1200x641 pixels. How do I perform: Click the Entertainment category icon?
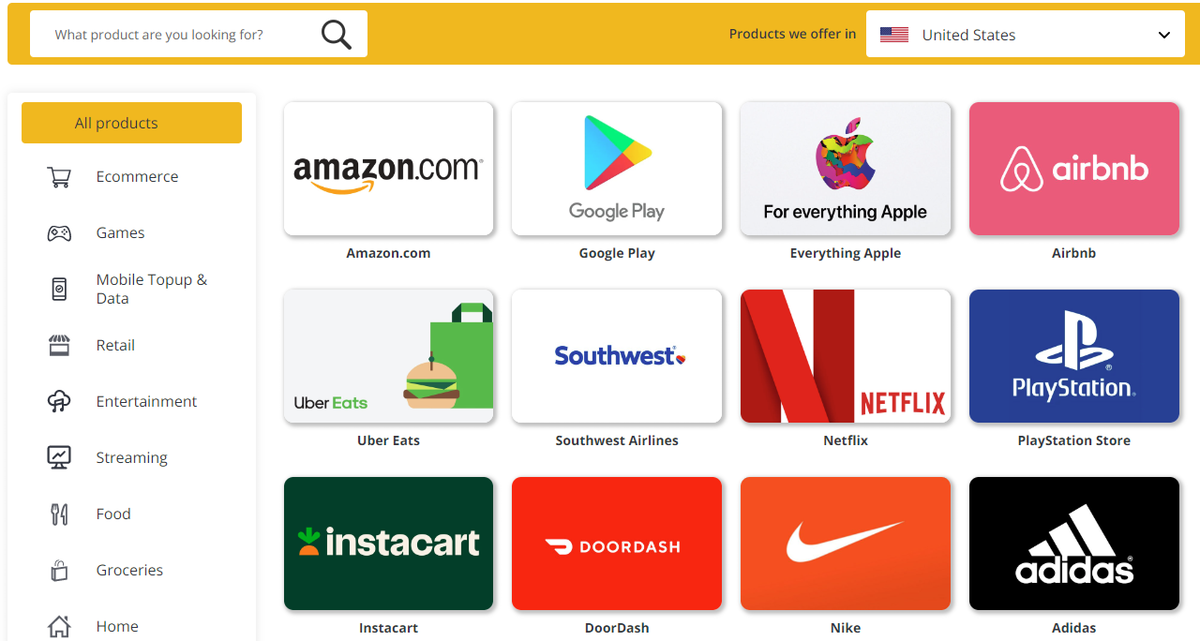pyautogui.click(x=59, y=401)
